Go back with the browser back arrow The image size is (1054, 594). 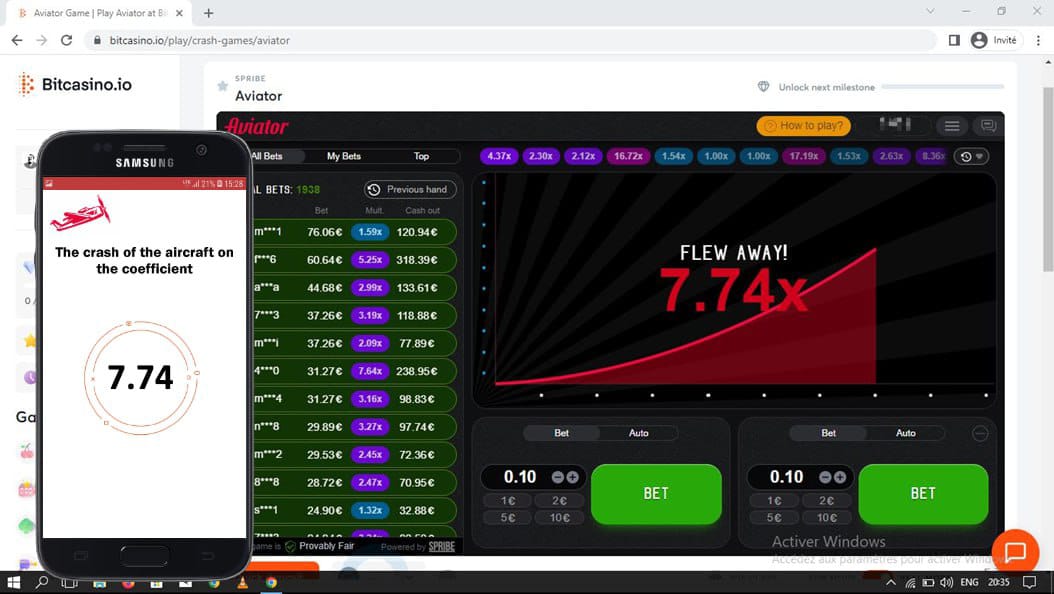click(17, 40)
